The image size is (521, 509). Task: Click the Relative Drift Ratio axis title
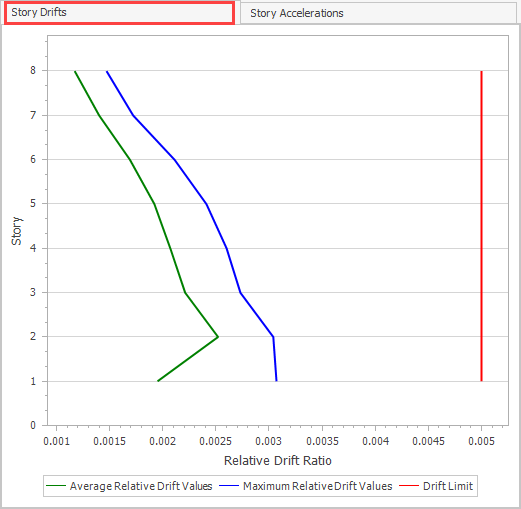point(278,461)
